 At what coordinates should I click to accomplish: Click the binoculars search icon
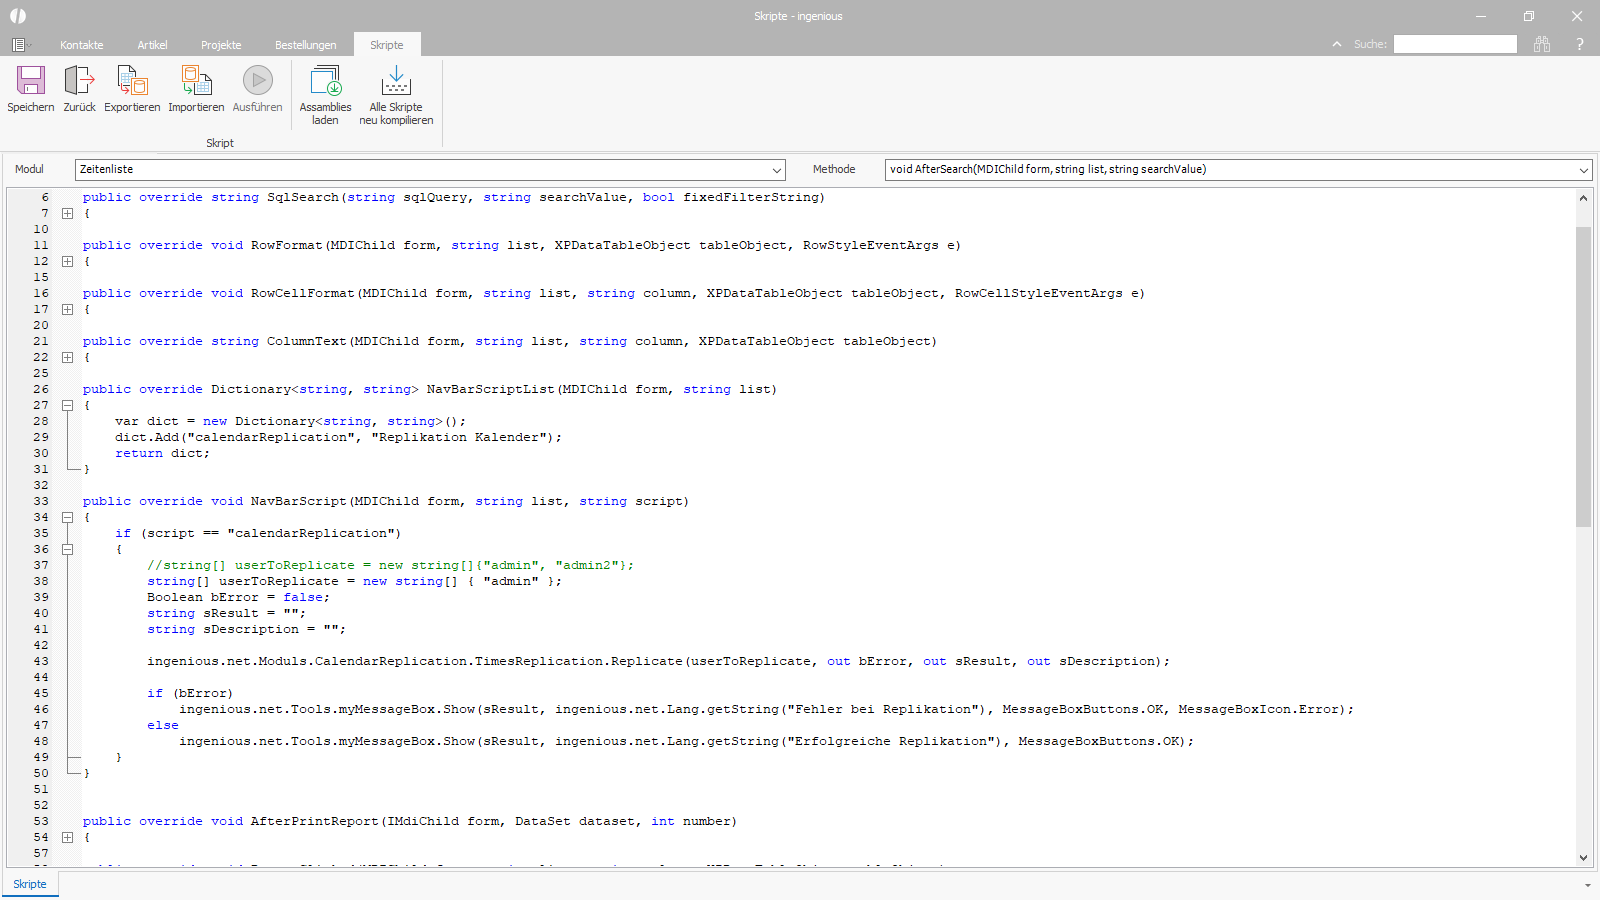coord(1542,44)
